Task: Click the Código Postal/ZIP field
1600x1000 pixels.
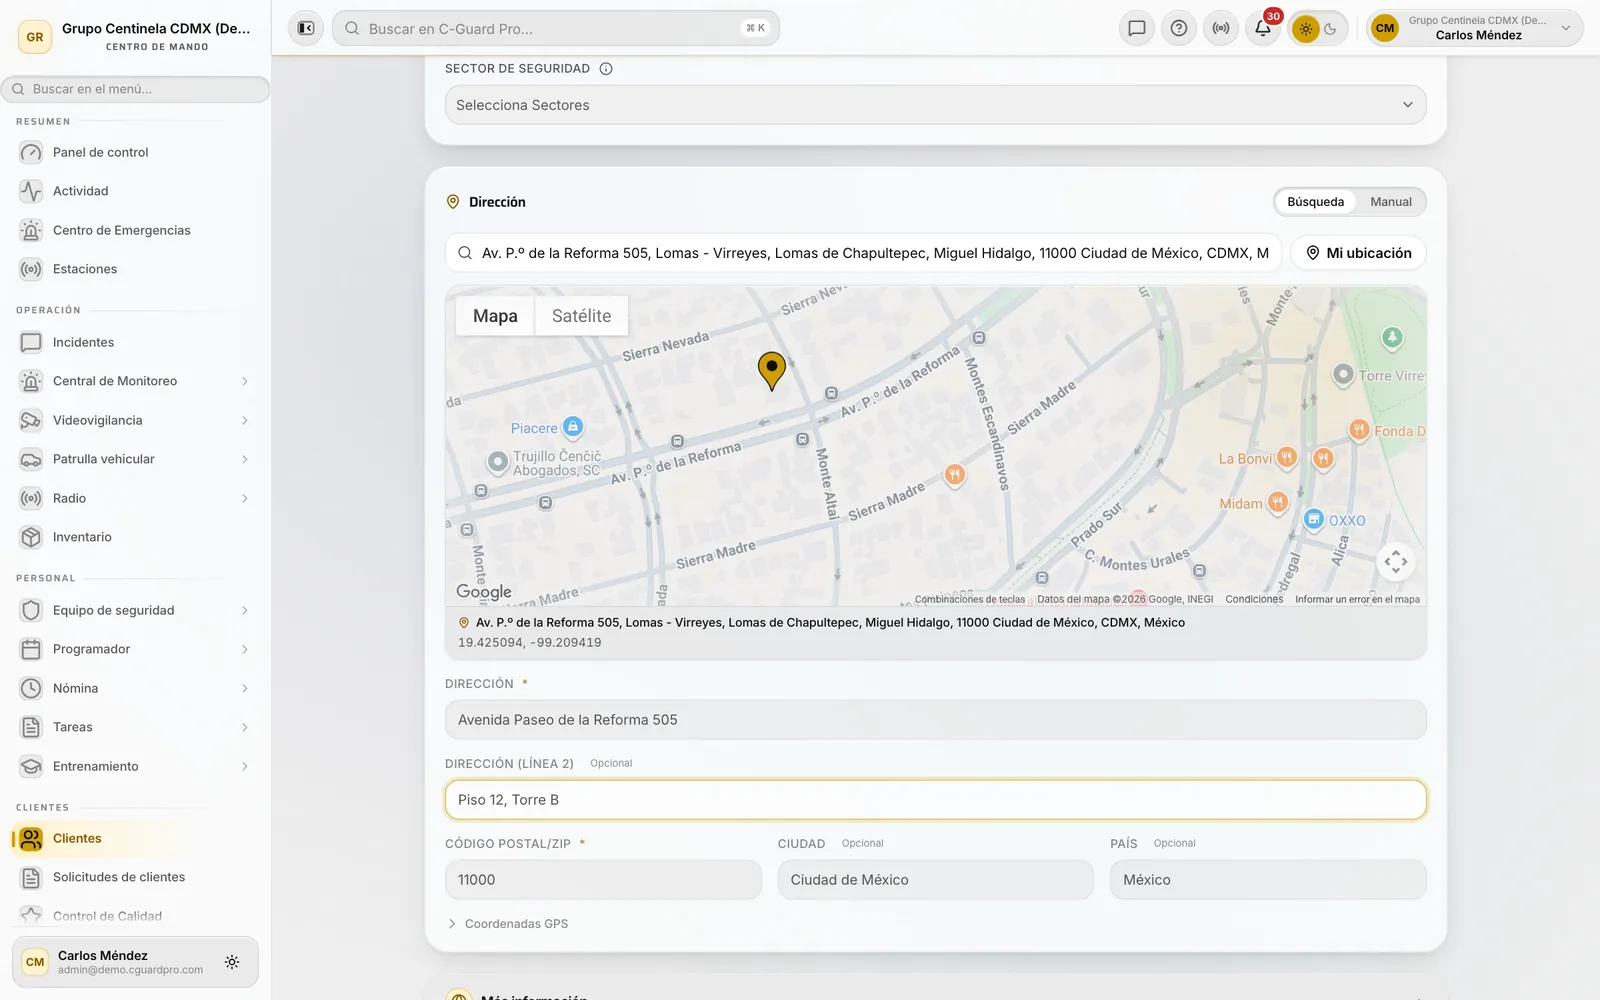Action: tap(603, 880)
